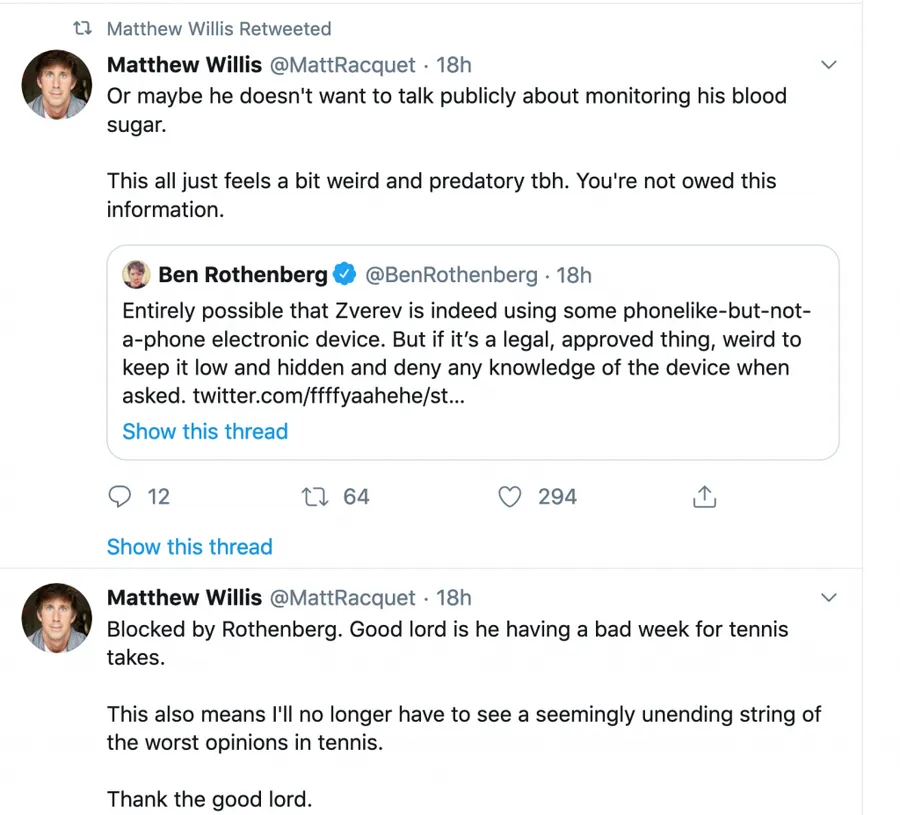900x815 pixels.
Task: Show this thread below the reply count
Action: [189, 546]
